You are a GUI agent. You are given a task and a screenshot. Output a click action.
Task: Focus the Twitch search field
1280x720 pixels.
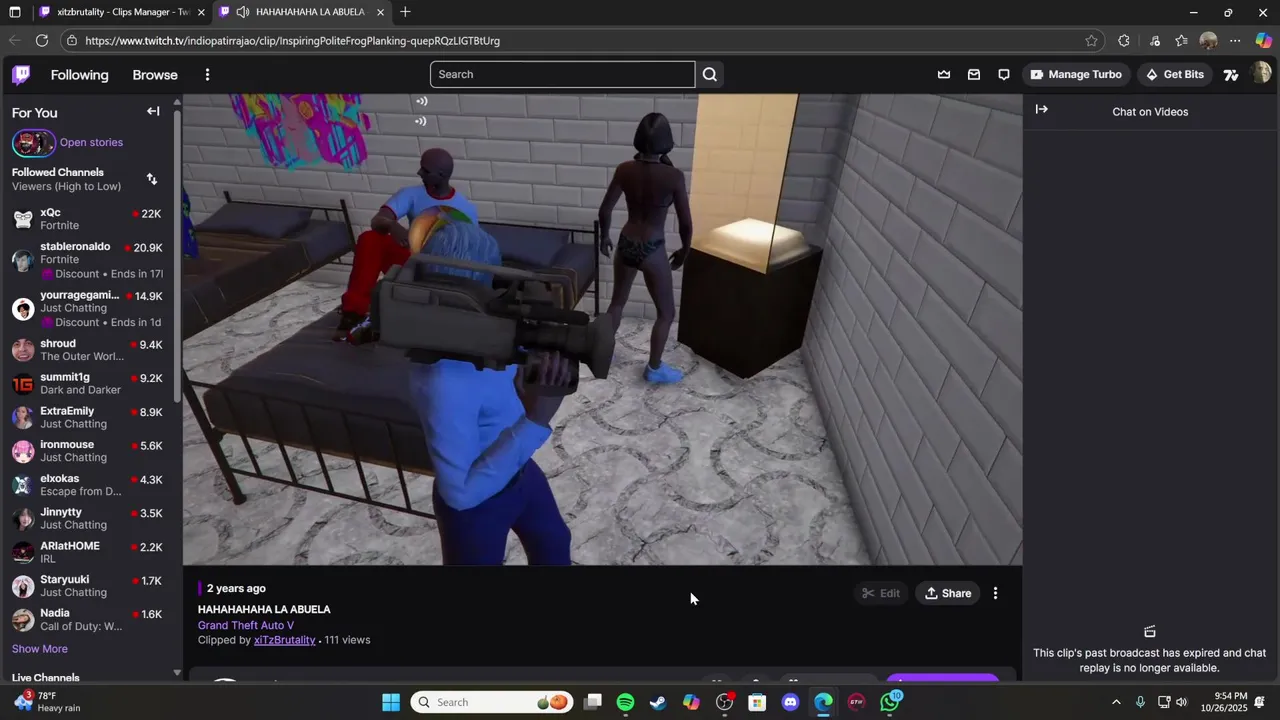[x=563, y=74]
